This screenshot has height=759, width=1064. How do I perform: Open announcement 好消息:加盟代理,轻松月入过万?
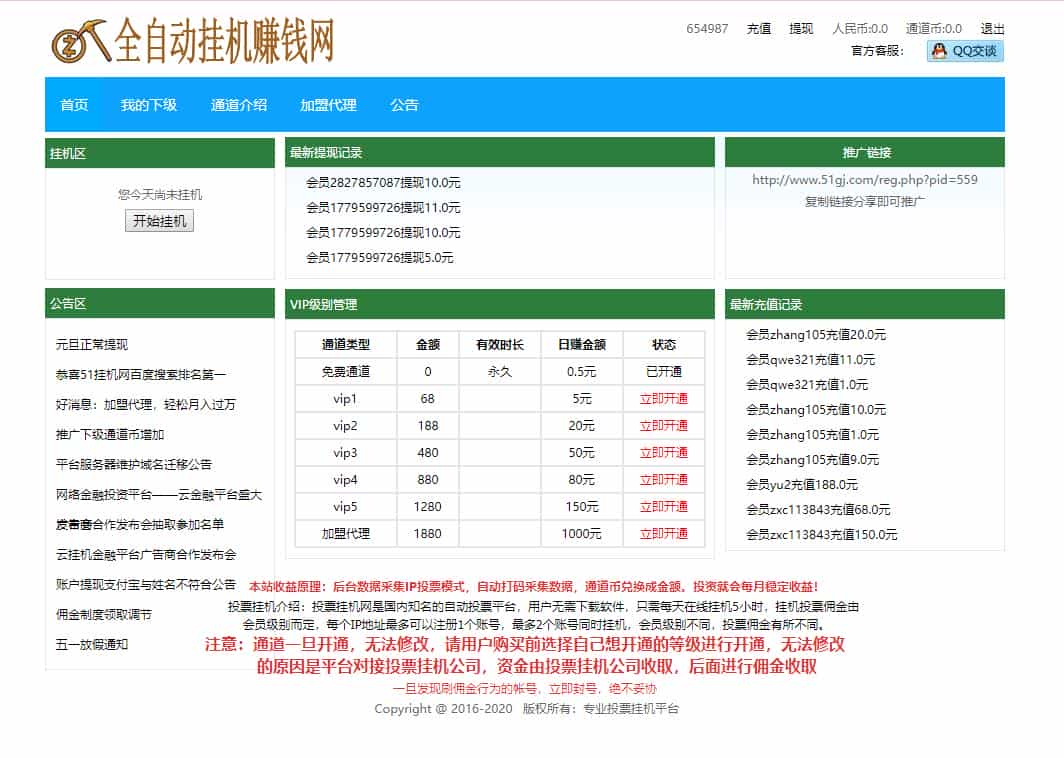point(146,404)
